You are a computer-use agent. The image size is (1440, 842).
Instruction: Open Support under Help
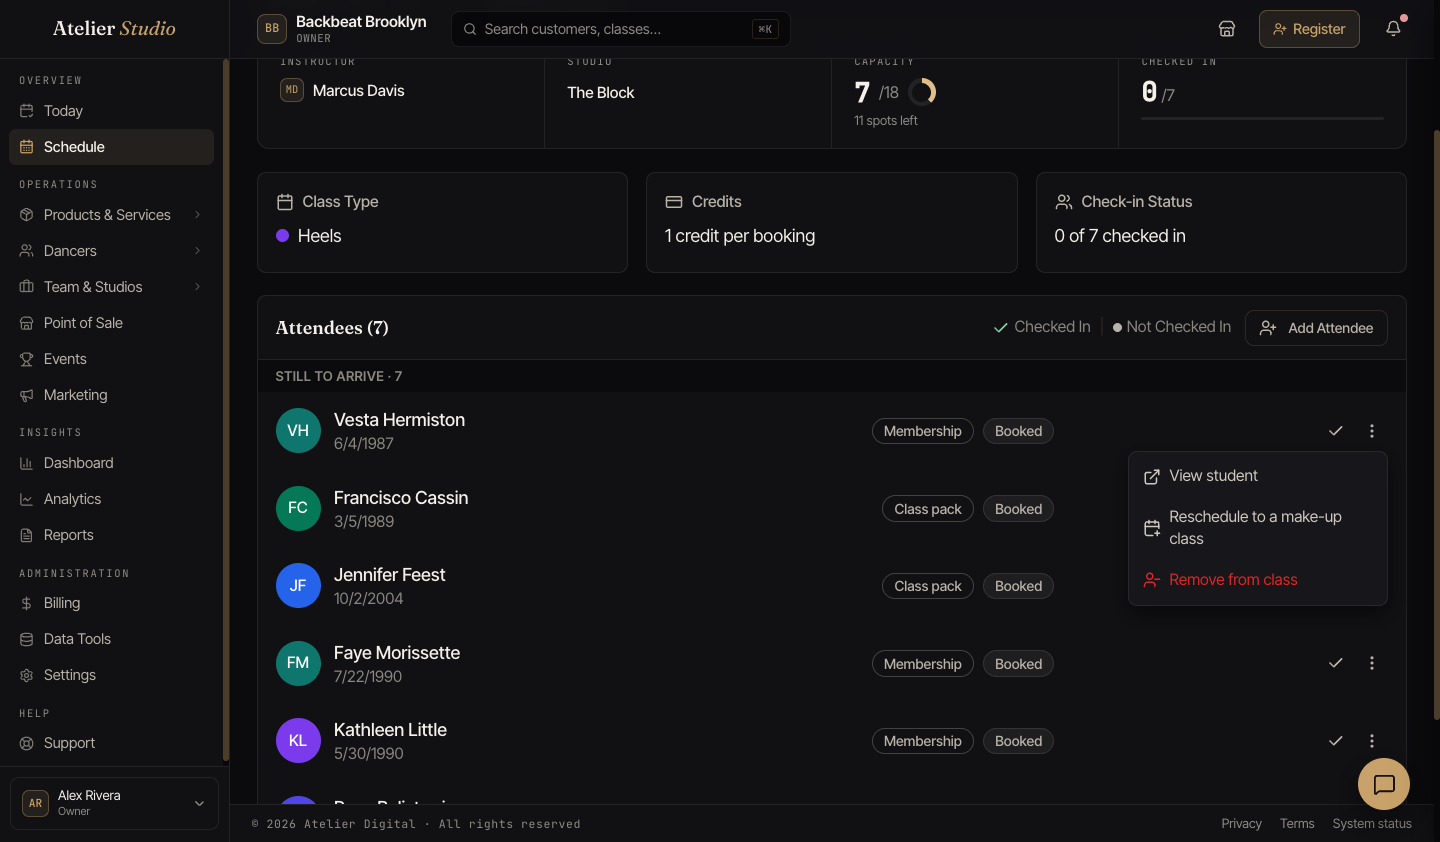111,743
